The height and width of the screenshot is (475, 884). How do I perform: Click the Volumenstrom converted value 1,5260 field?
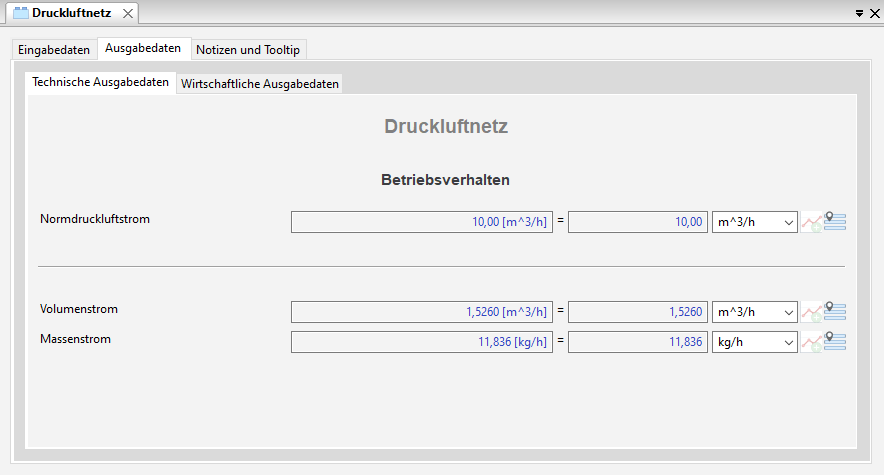click(638, 312)
